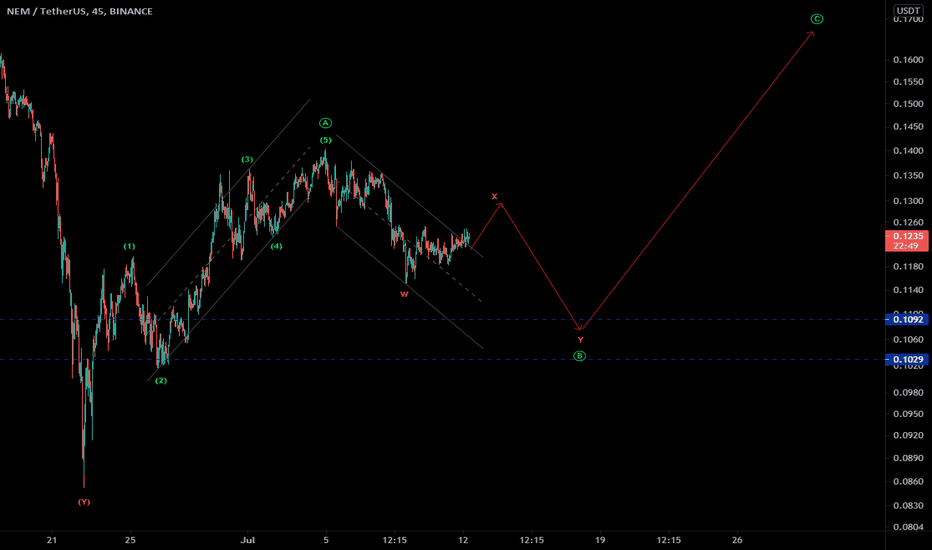Click the 0.0920 price axis value

[x=908, y=435]
